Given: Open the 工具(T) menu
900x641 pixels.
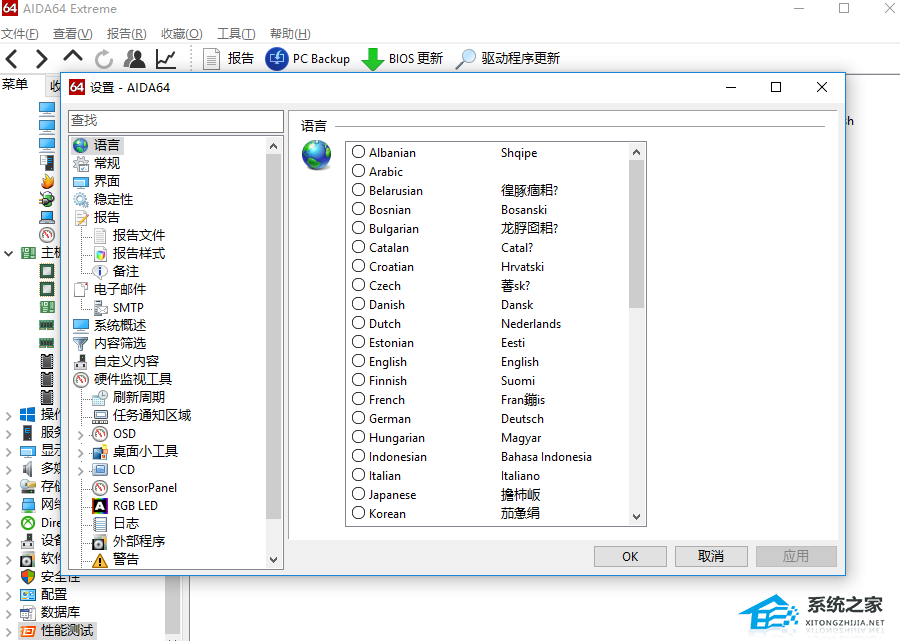Looking at the screenshot, I should (x=236, y=34).
